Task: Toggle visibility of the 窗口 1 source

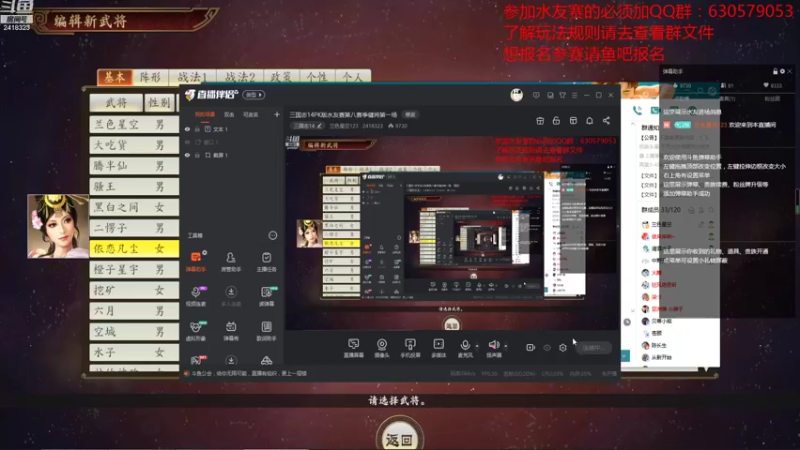Action: pyautogui.click(x=187, y=142)
